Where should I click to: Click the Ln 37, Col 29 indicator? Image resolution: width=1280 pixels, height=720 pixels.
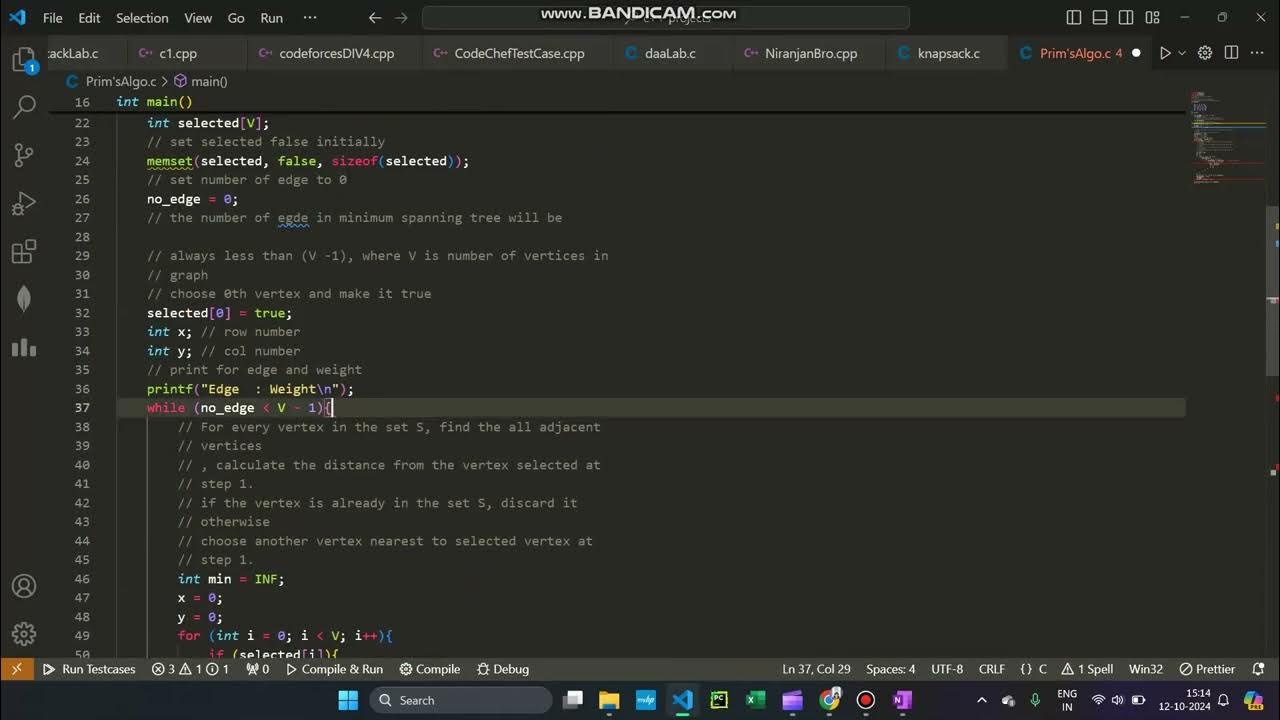(816, 669)
